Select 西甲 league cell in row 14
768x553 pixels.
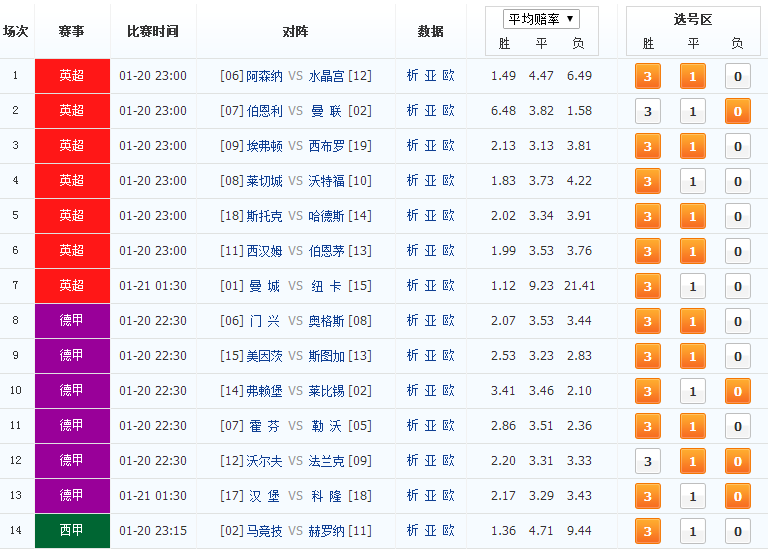click(x=72, y=531)
